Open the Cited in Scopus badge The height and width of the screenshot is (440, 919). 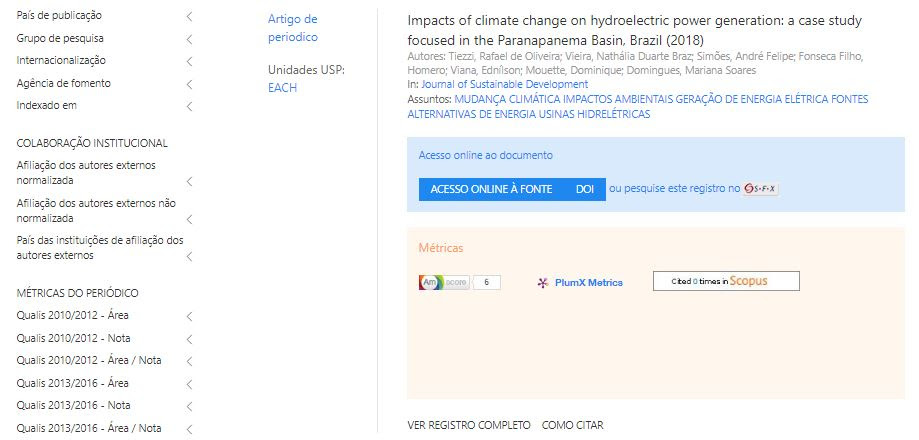[726, 281]
